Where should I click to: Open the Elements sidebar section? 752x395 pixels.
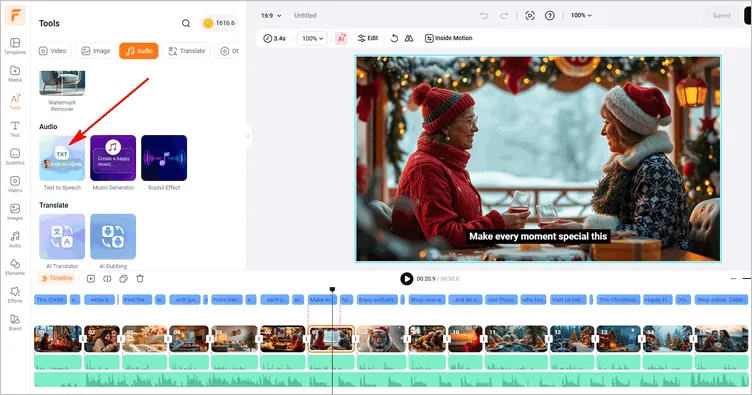click(15, 267)
